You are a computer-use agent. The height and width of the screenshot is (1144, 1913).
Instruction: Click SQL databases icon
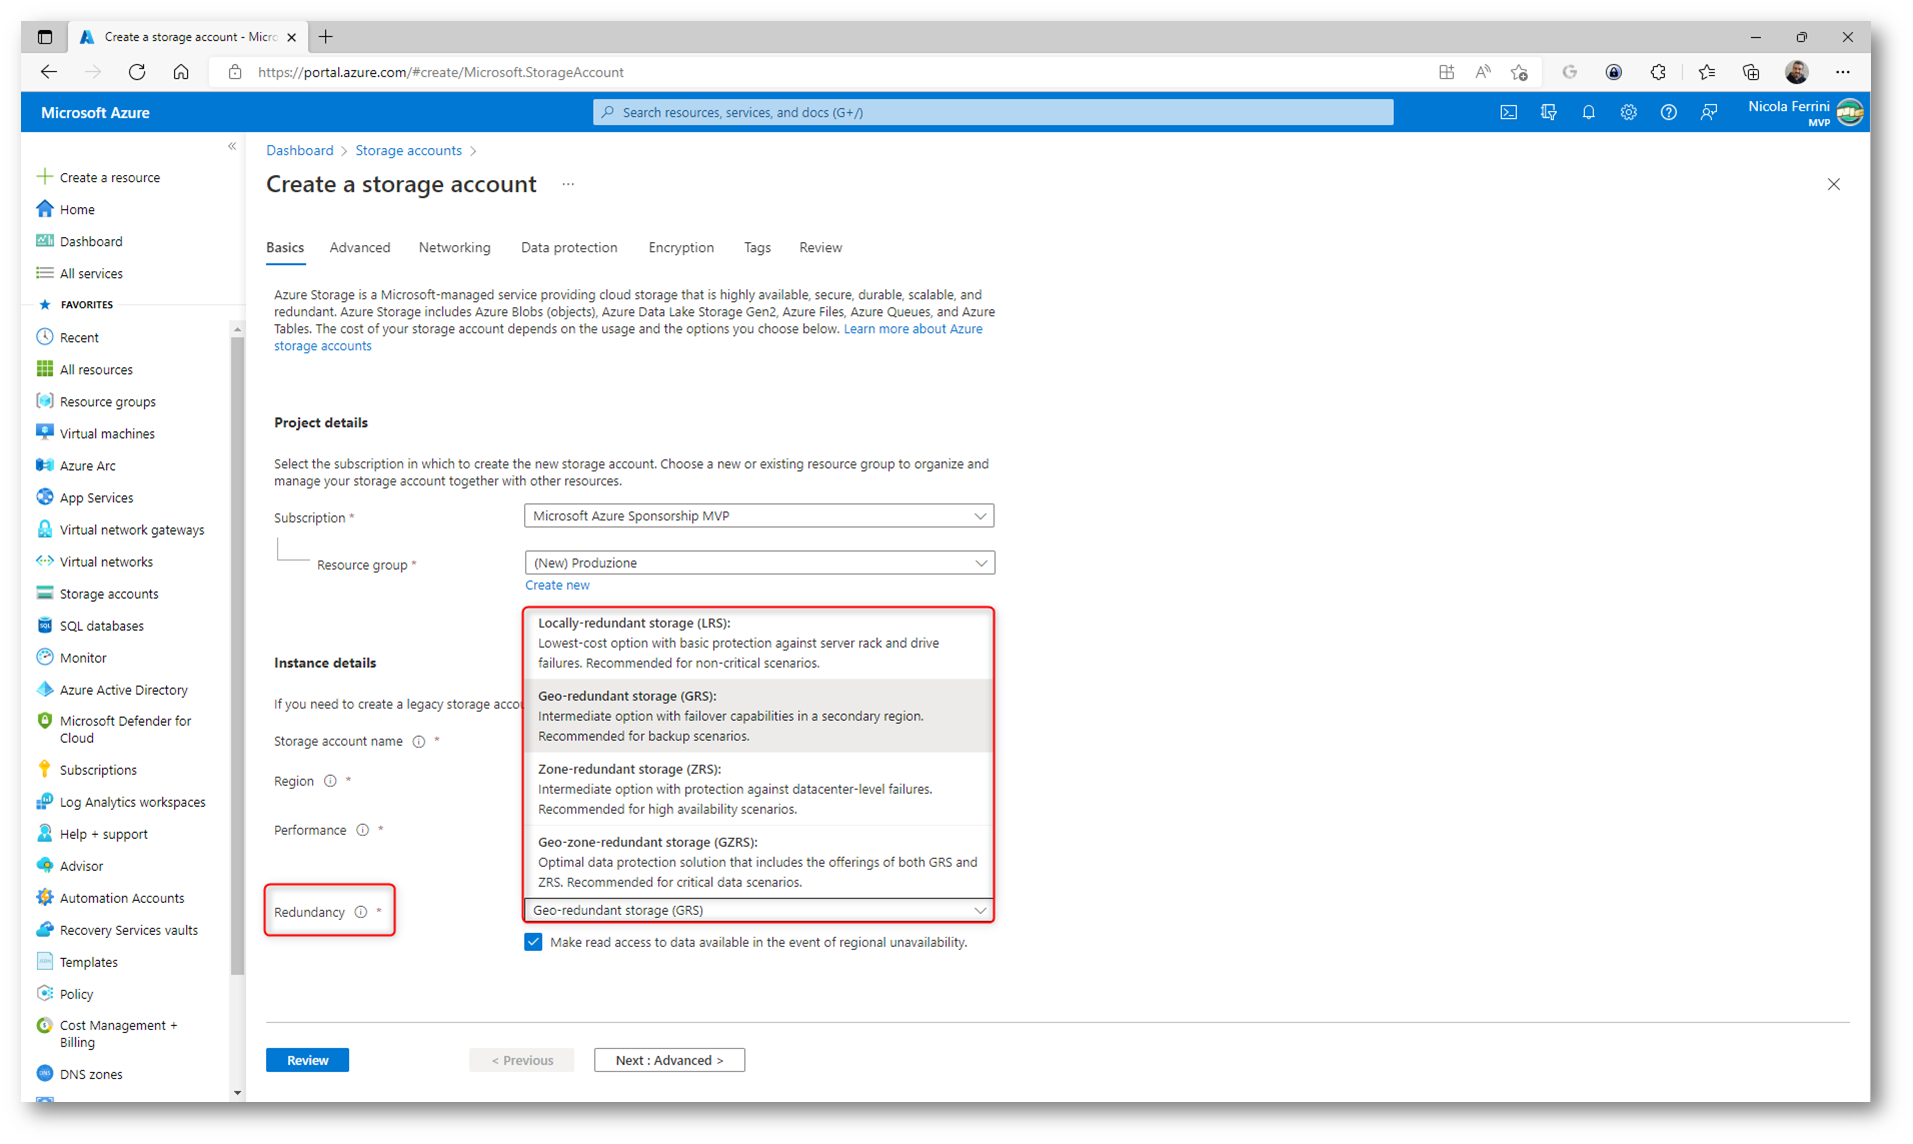pyautogui.click(x=44, y=625)
